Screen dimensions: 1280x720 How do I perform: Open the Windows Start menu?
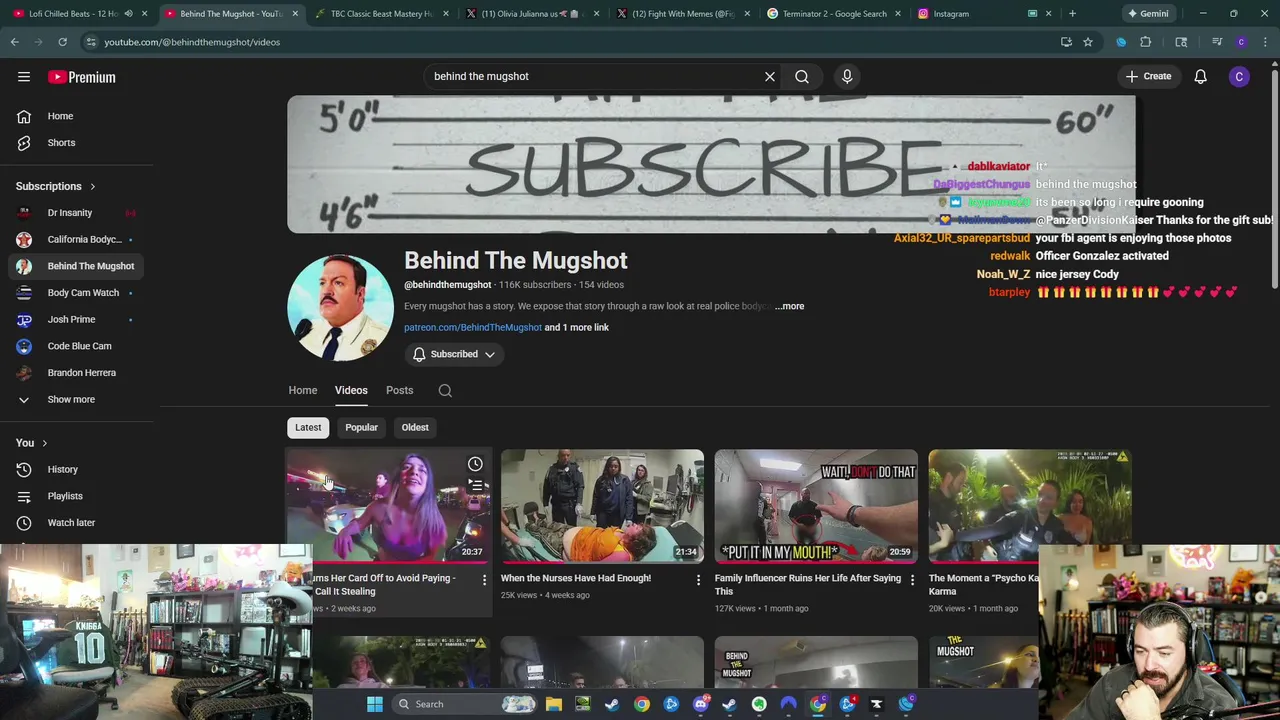[374, 704]
